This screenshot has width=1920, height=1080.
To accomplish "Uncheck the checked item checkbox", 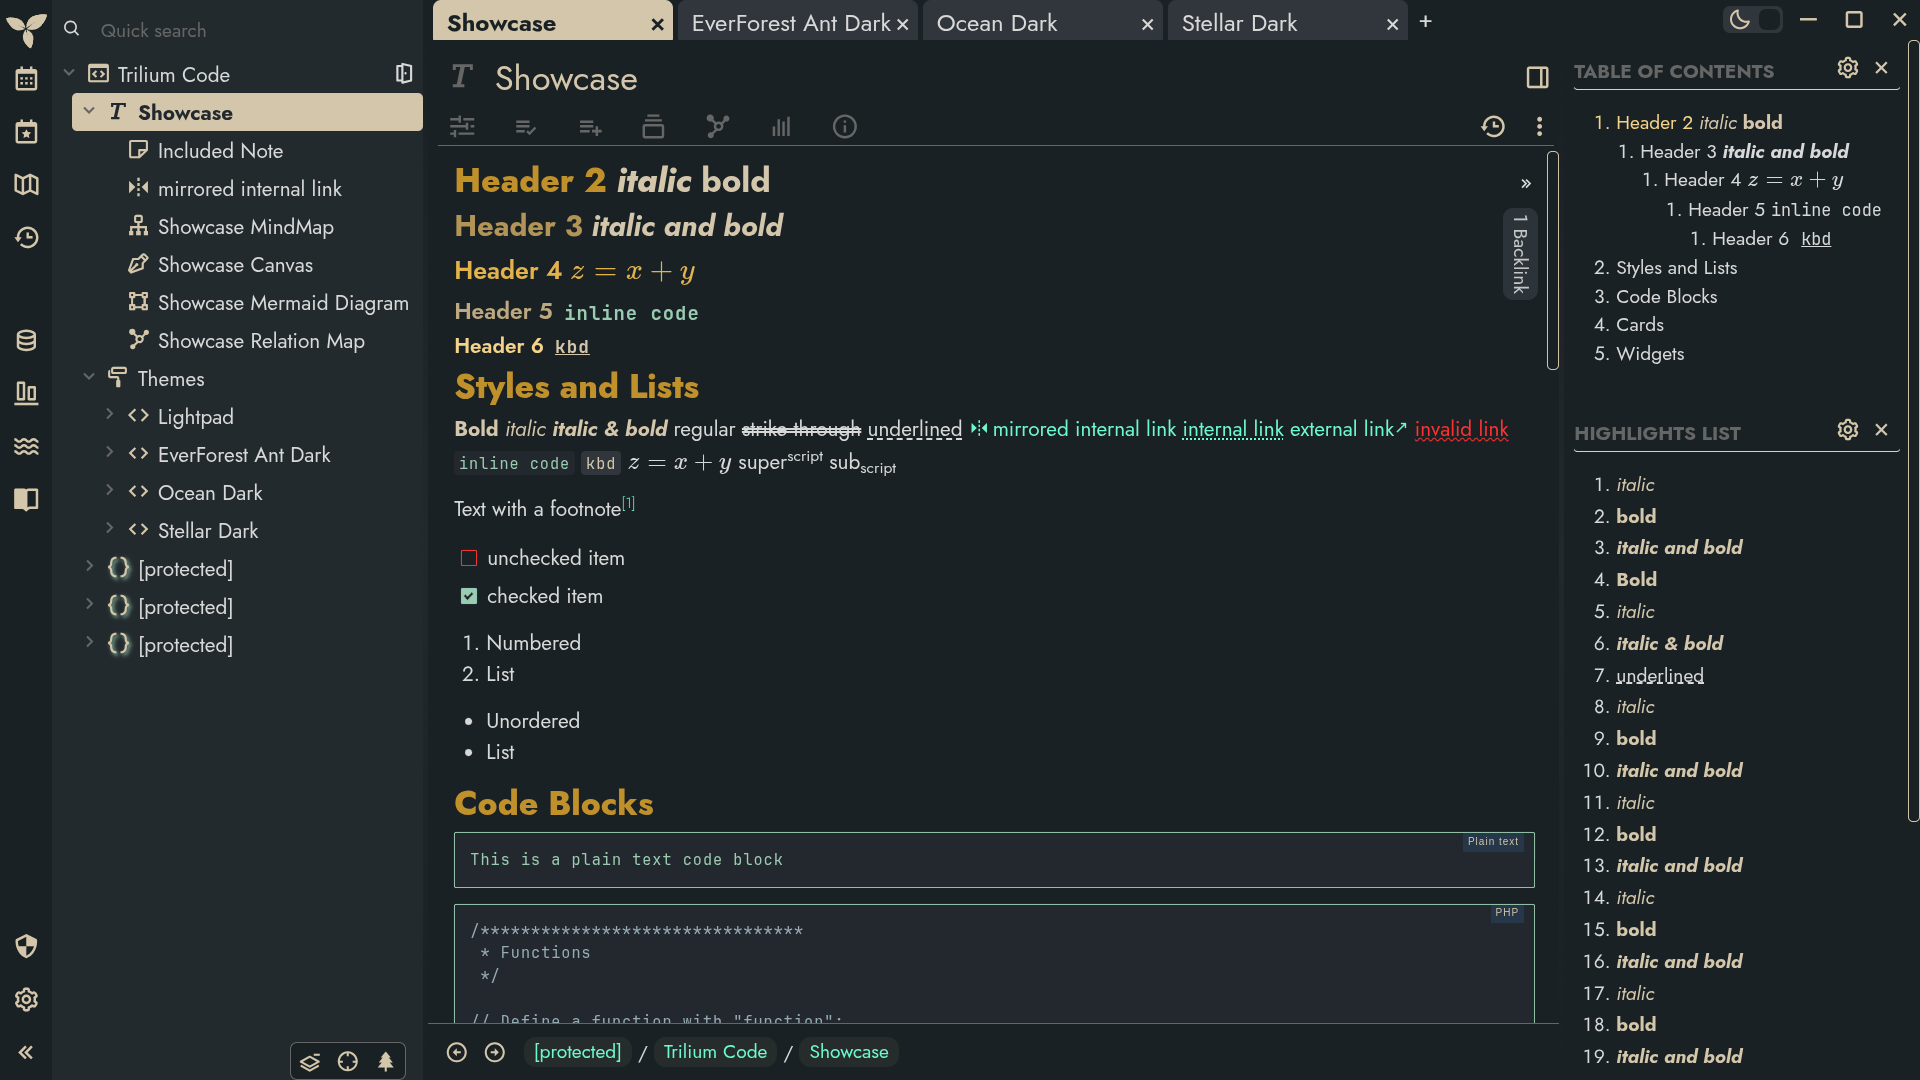I will point(469,596).
